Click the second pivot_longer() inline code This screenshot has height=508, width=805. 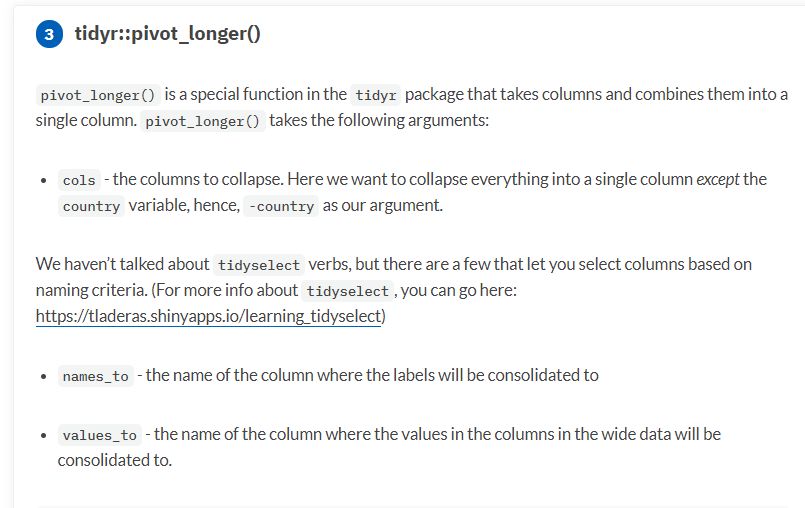(x=203, y=121)
